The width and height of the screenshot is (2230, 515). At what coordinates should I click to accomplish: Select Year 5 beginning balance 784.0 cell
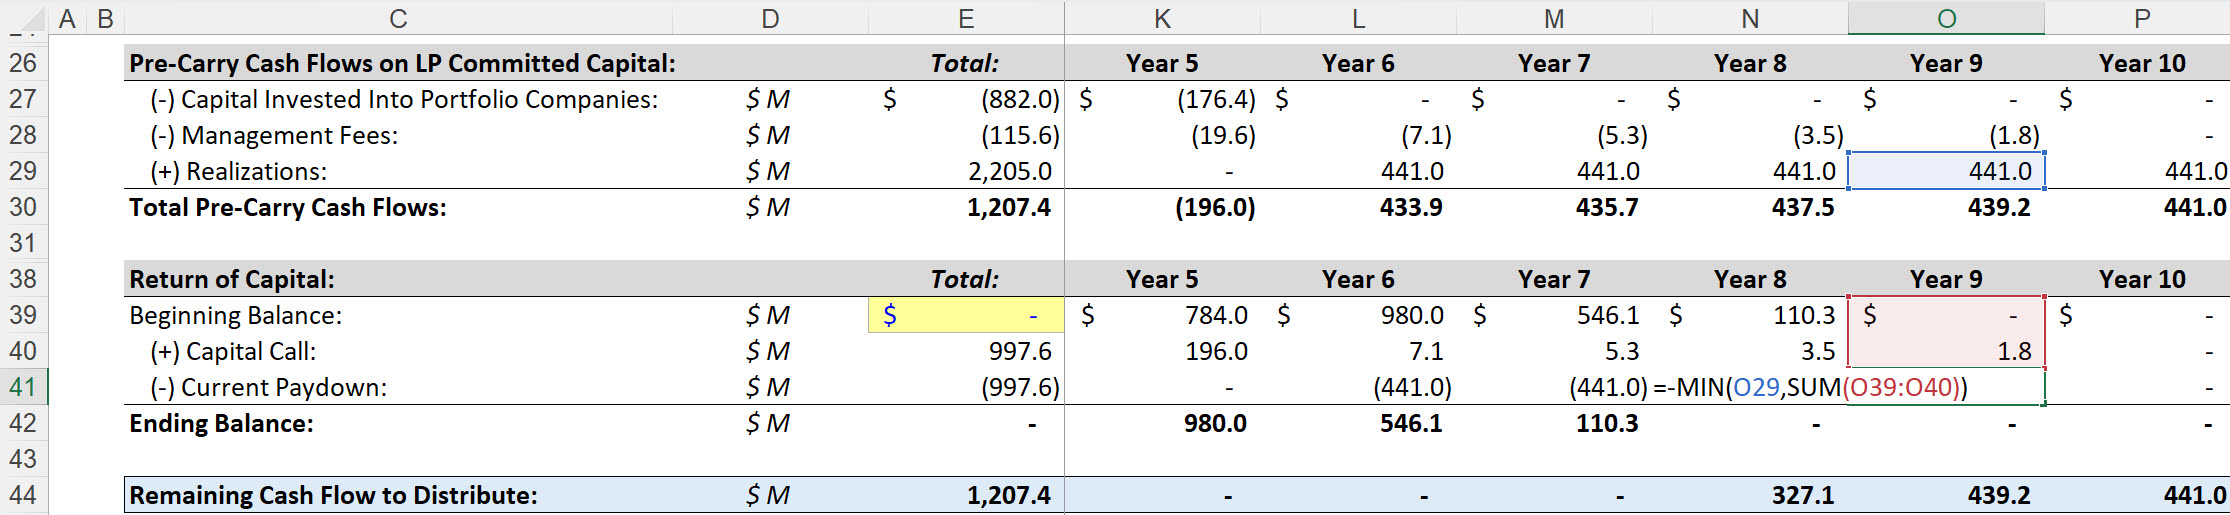1162,315
